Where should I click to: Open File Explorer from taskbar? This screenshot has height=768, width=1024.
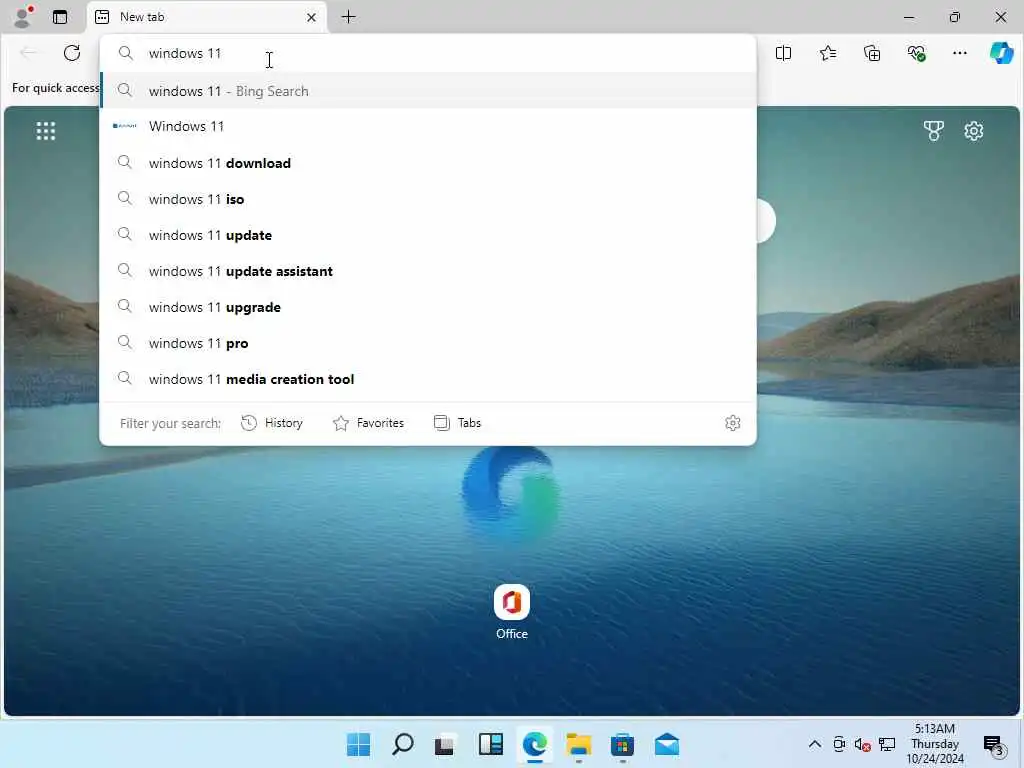pyautogui.click(x=579, y=744)
